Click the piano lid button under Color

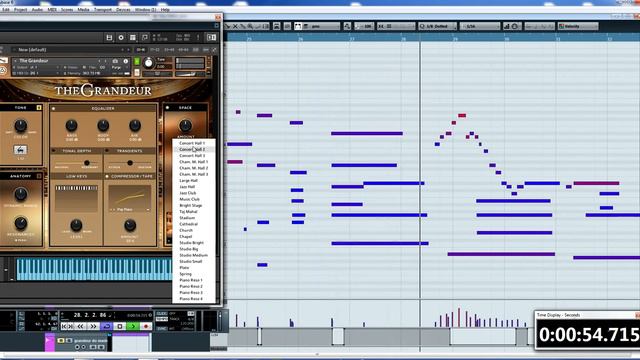tap(21, 150)
